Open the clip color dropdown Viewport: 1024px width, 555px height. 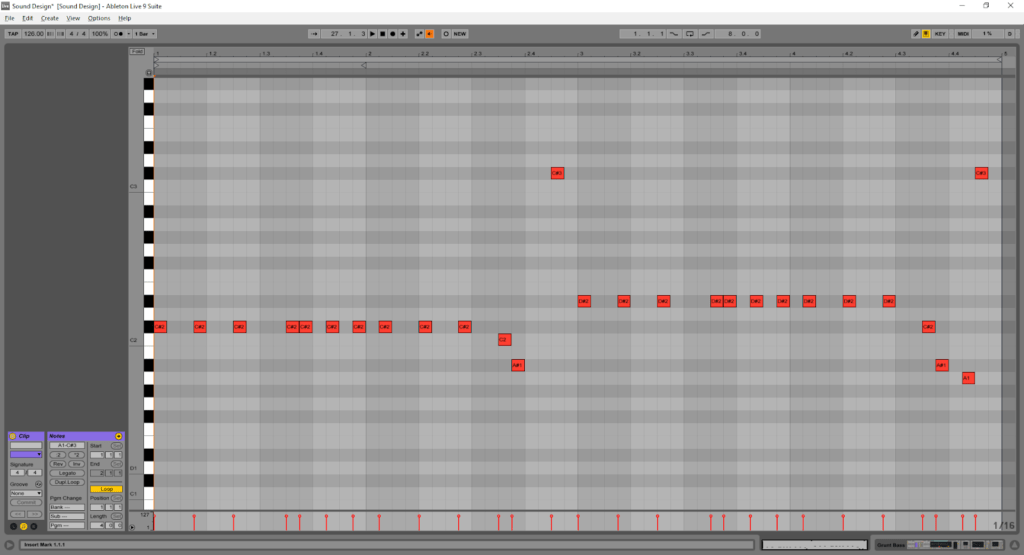point(26,454)
